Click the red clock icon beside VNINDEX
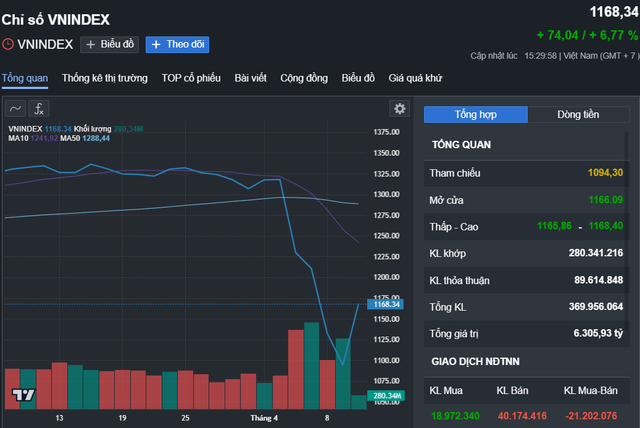The width and height of the screenshot is (640, 428). click(x=8, y=44)
